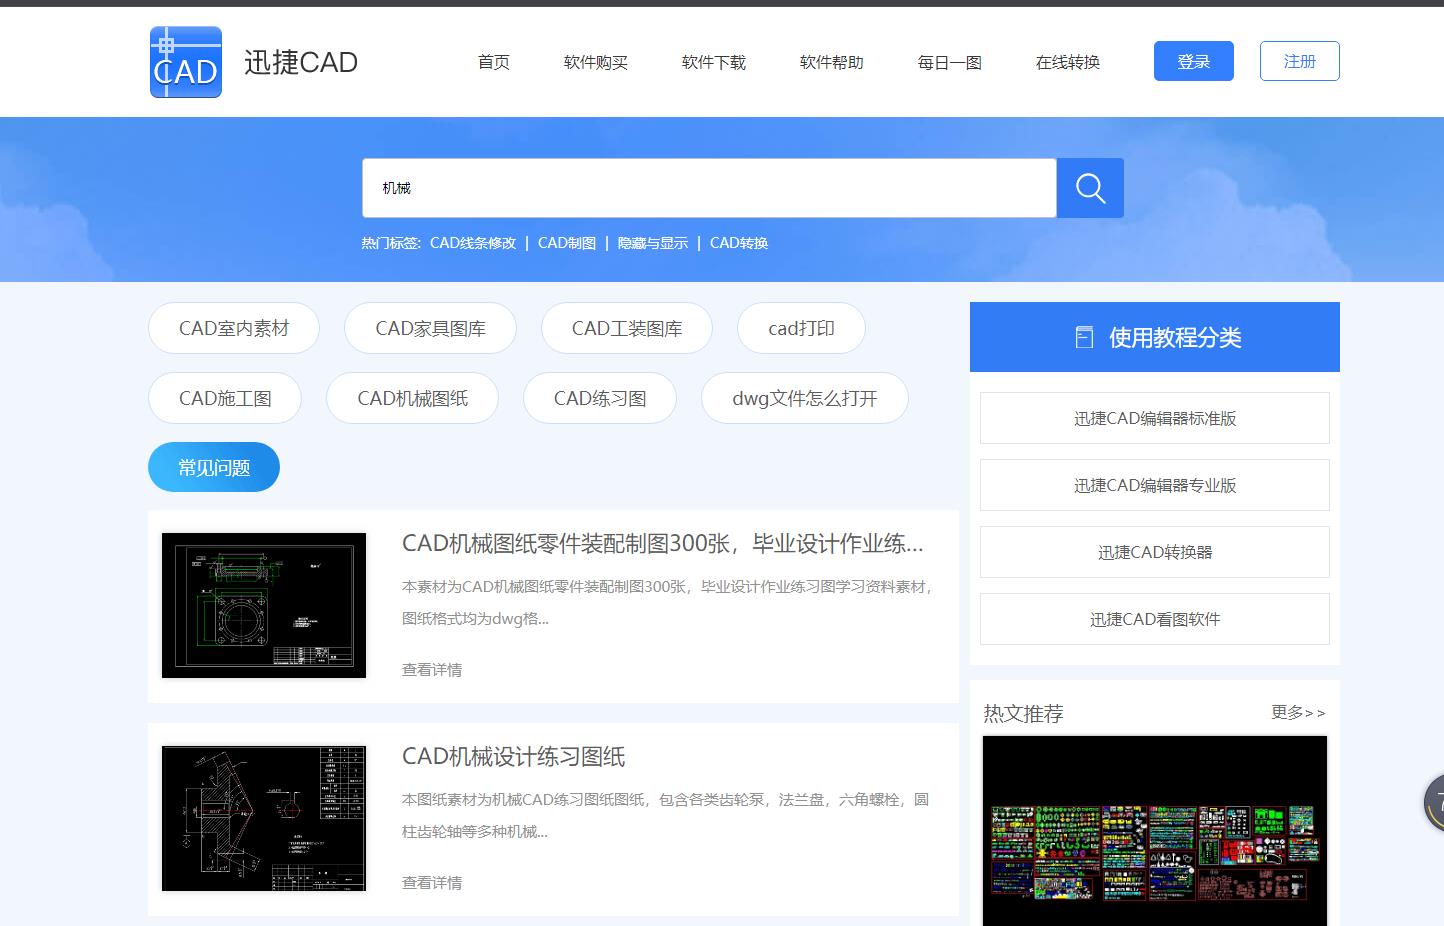Click the 注册 button

(x=1299, y=61)
